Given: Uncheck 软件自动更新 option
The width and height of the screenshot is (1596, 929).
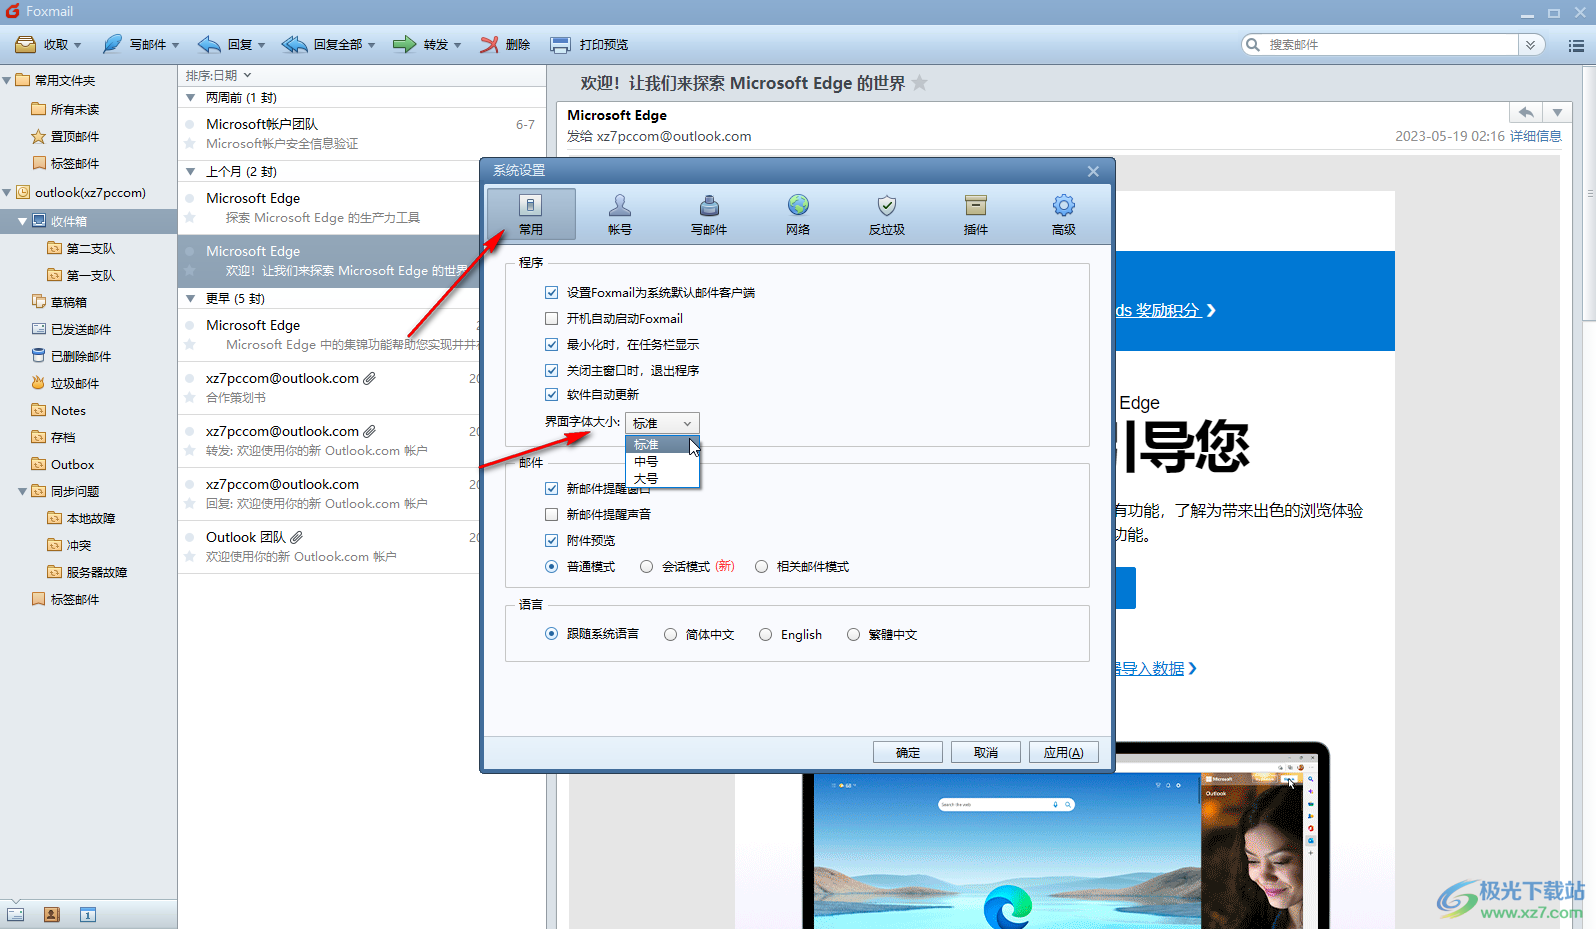Looking at the screenshot, I should click(552, 395).
